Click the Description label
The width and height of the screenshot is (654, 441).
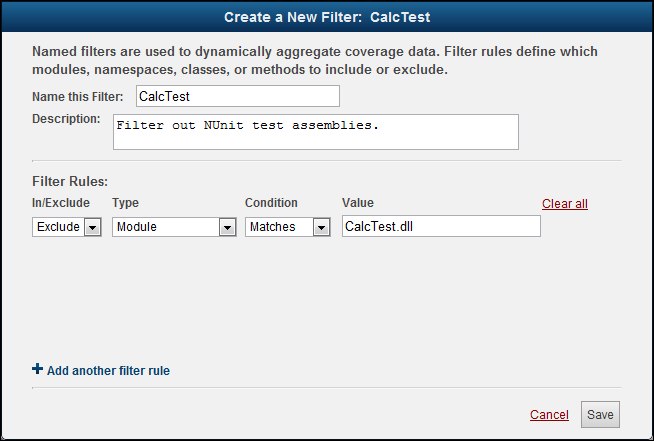click(x=66, y=120)
